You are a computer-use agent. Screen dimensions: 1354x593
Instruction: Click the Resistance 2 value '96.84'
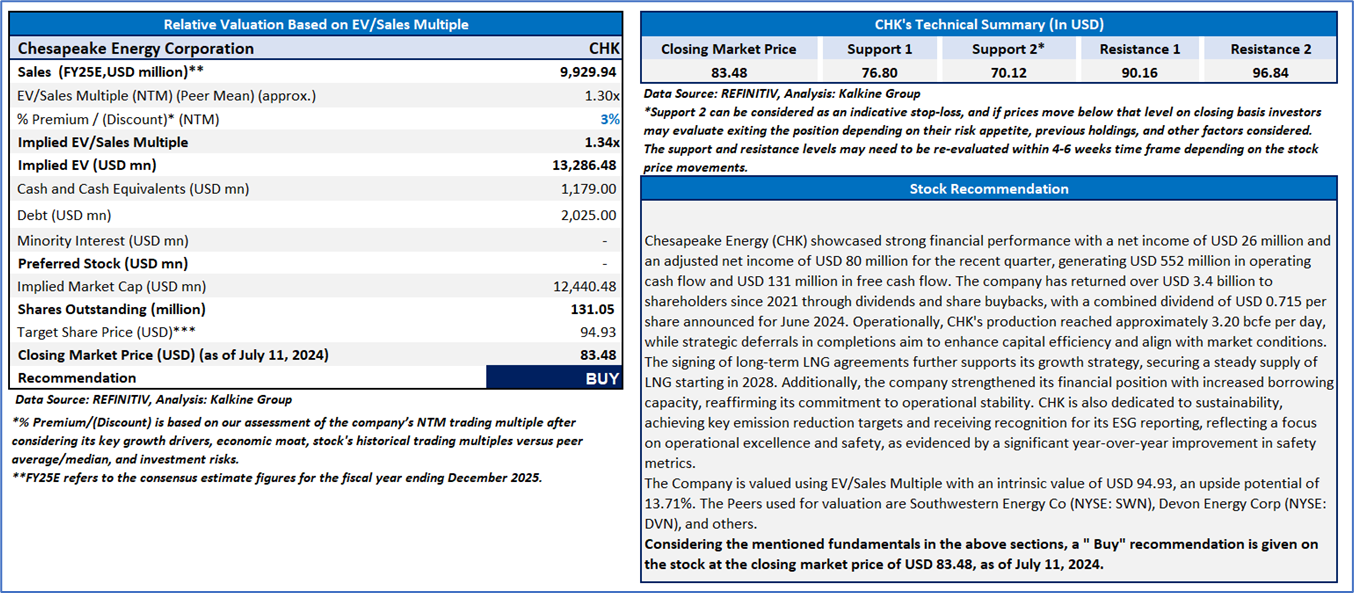pyautogui.click(x=1270, y=73)
